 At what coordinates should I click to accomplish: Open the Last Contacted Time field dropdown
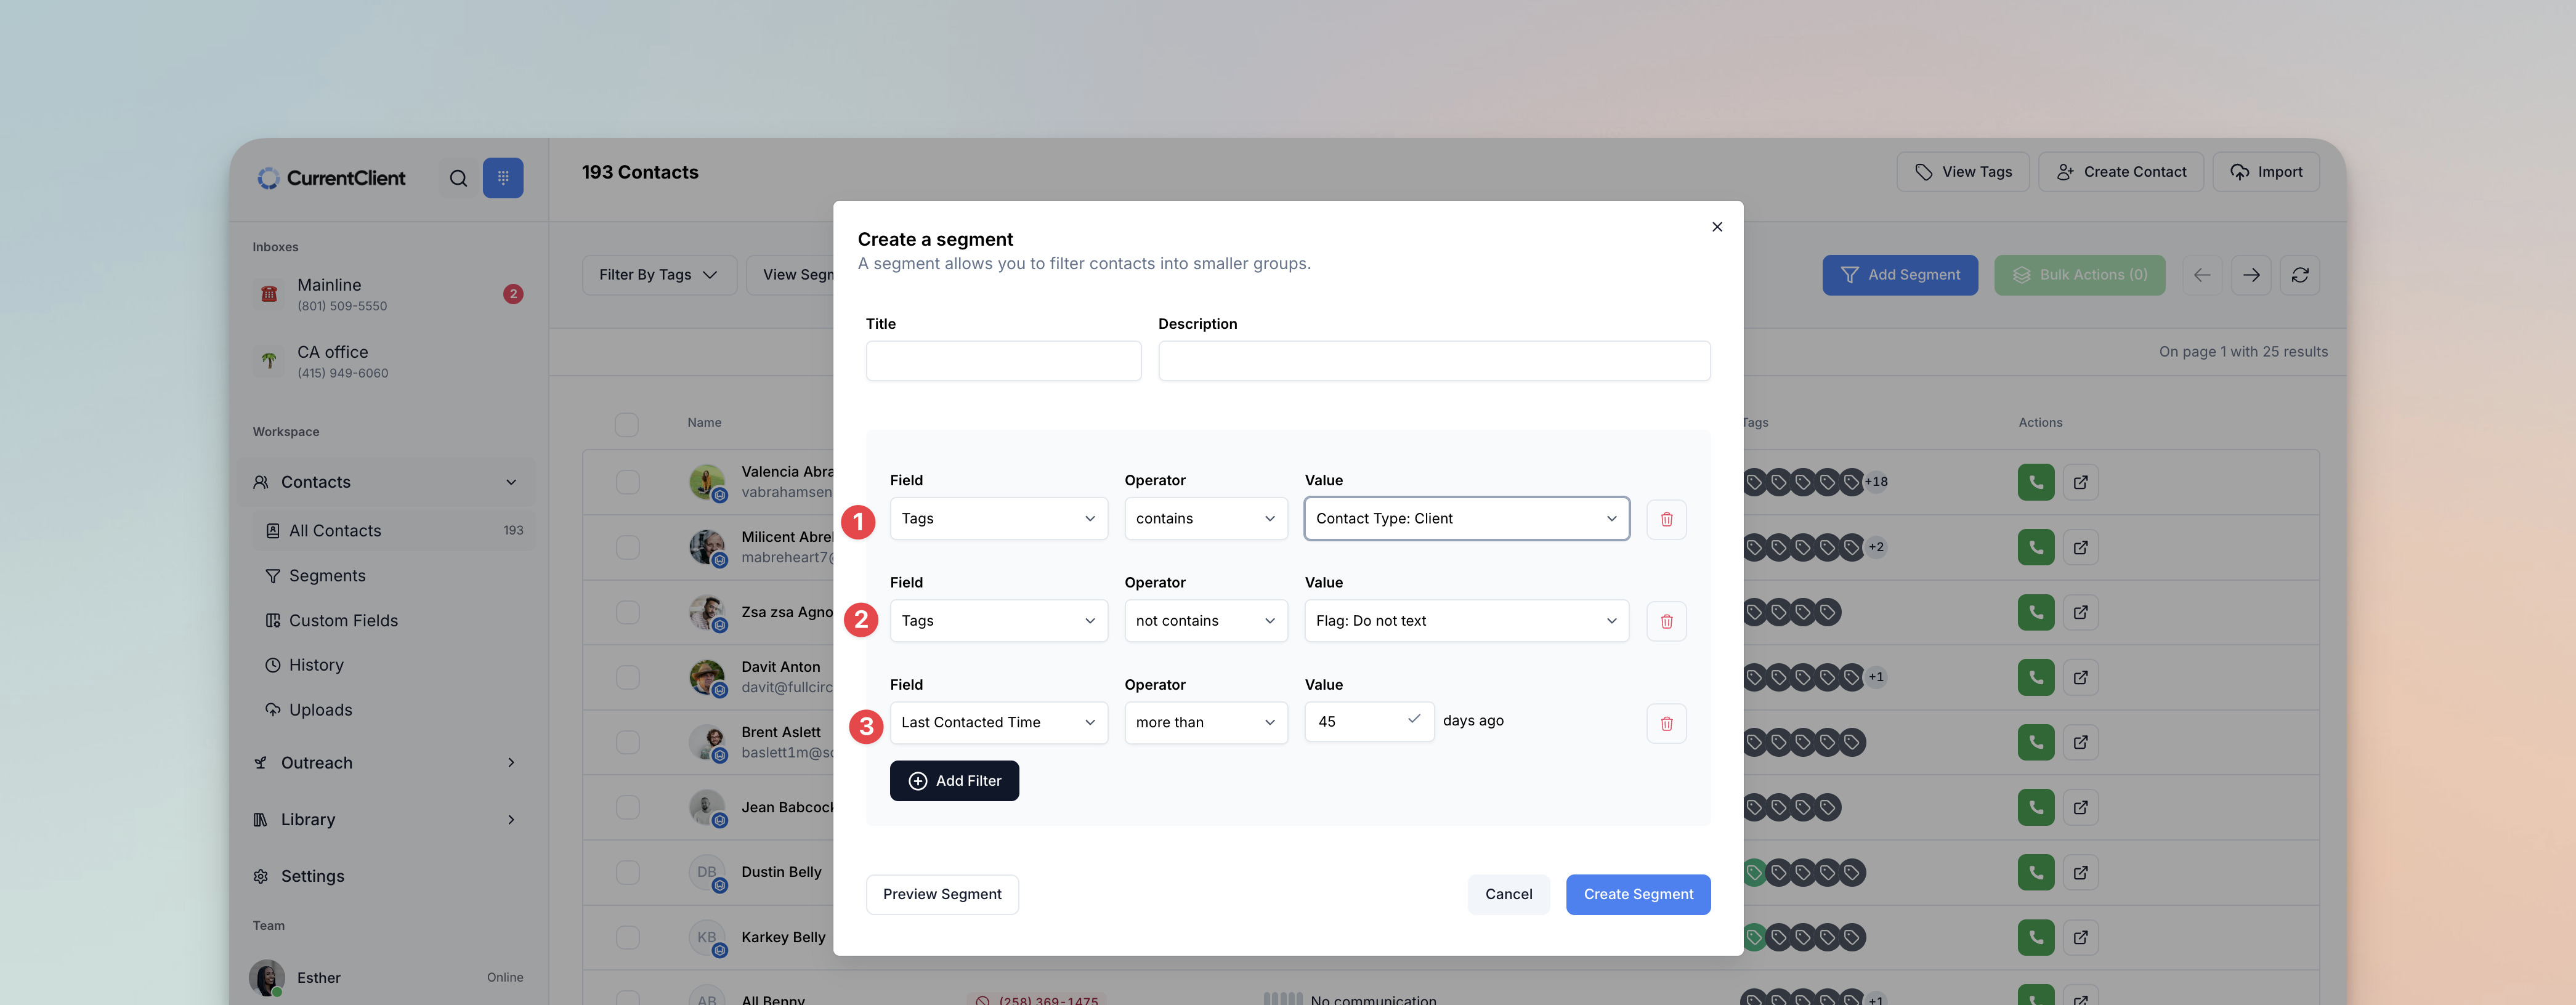[998, 722]
